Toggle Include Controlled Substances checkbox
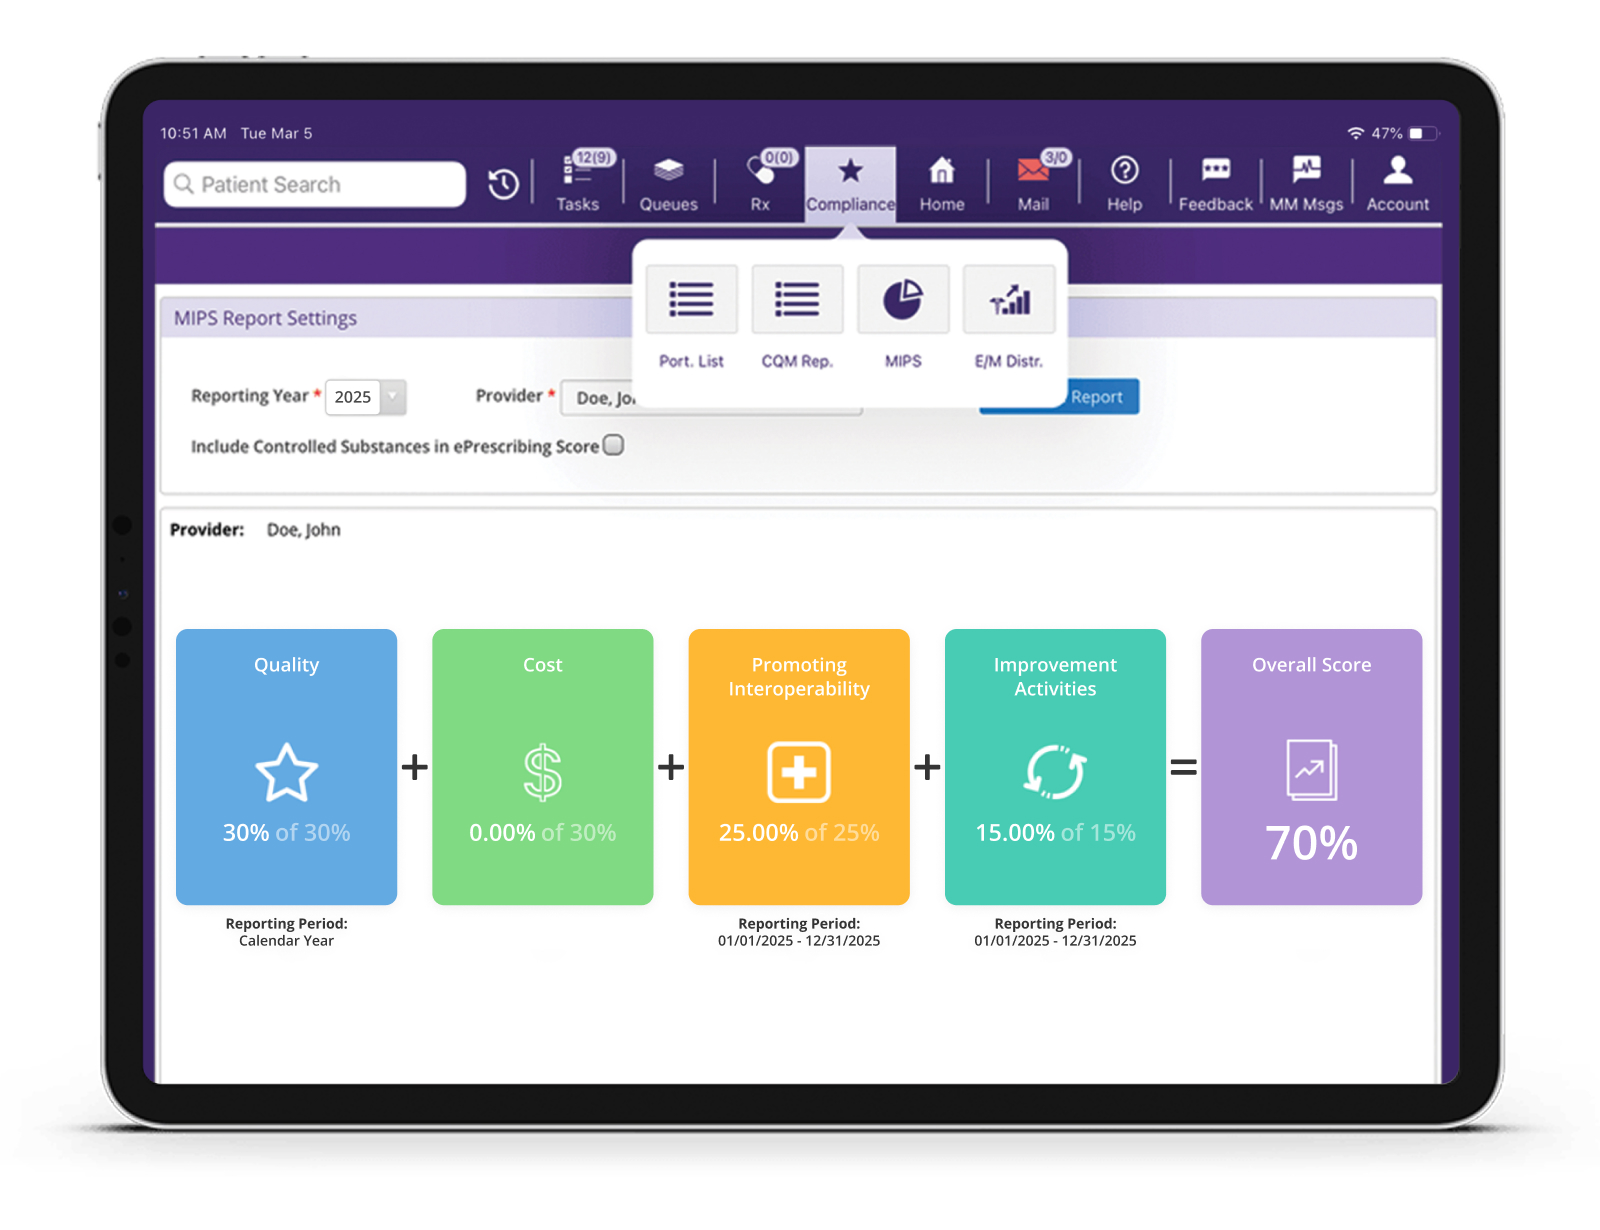 (614, 445)
